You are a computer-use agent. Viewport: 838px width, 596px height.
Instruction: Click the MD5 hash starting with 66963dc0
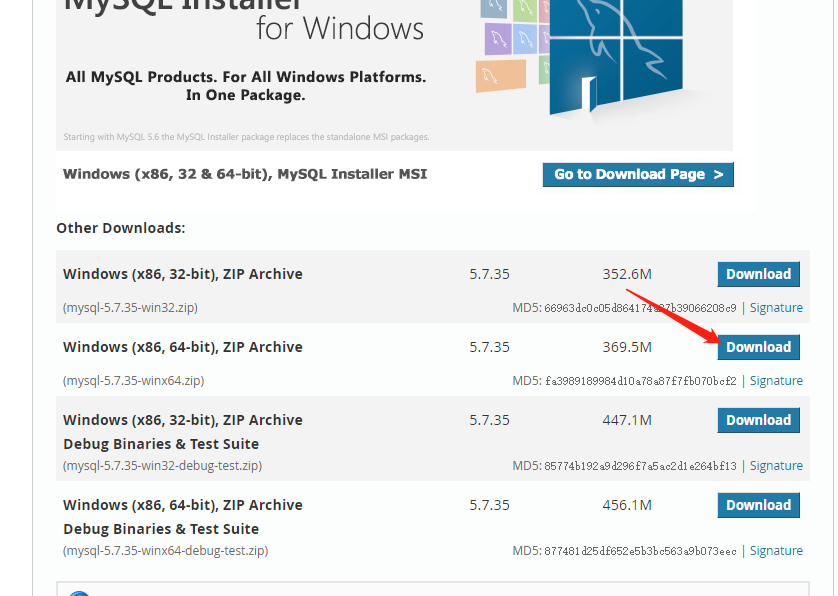tap(640, 308)
